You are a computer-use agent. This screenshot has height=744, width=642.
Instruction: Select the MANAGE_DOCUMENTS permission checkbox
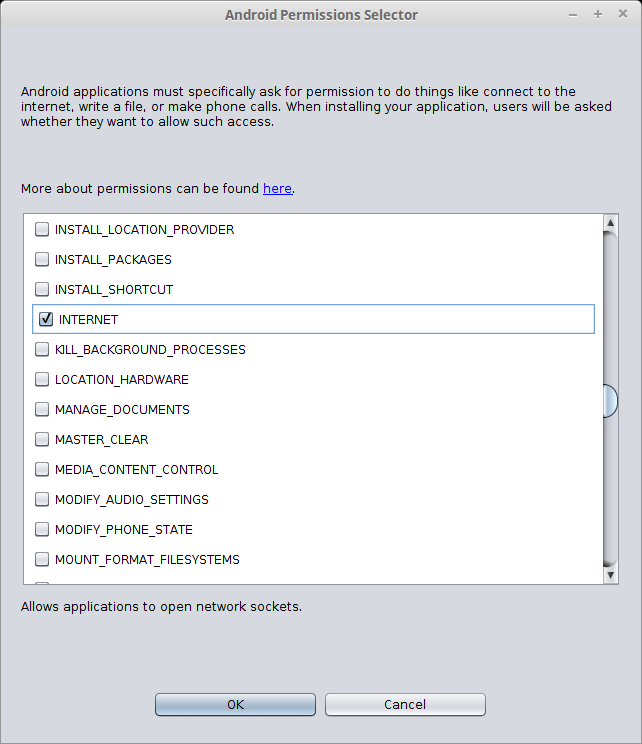click(42, 409)
